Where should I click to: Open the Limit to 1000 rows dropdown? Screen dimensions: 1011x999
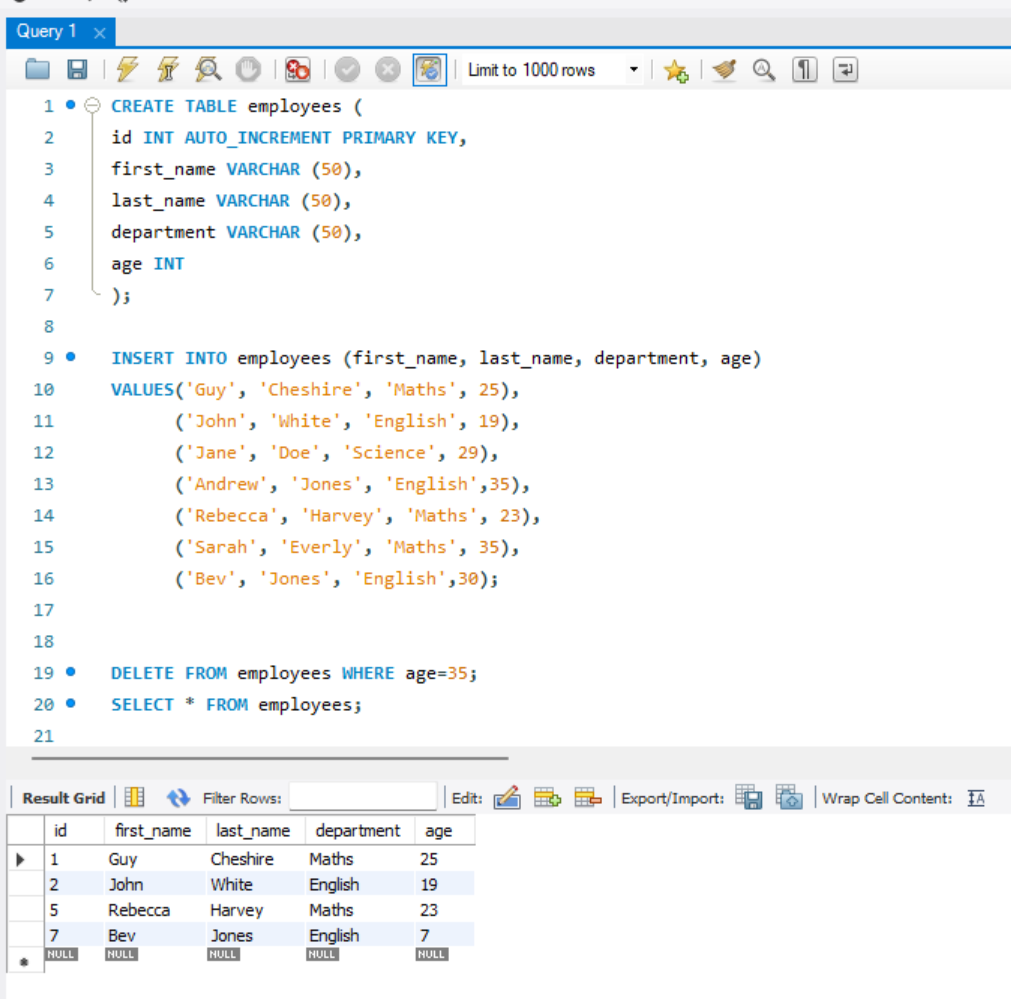[635, 70]
